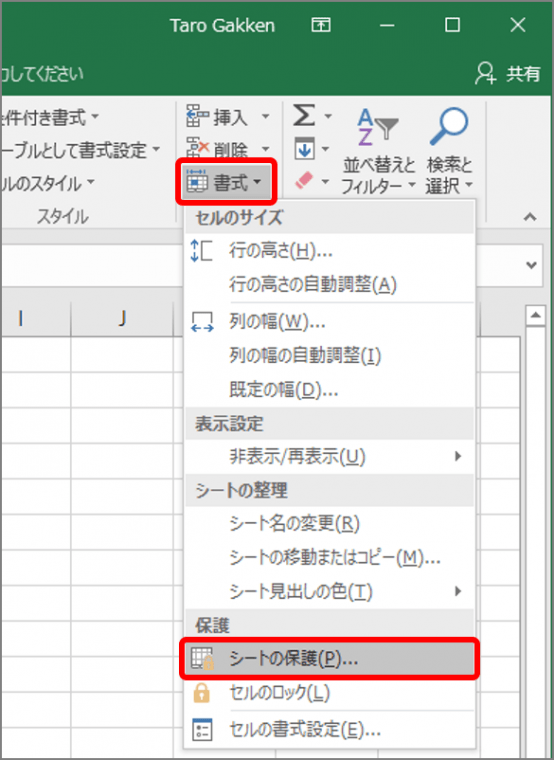Open 並べ替えとフィルター sort and filter icon
This screenshot has height=760, width=554.
[378, 126]
